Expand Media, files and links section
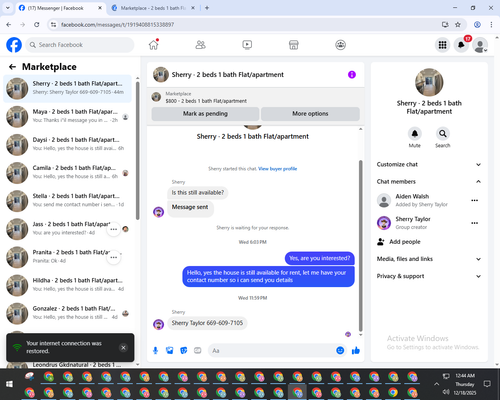Viewport: 500px width, 400px height. point(429,259)
